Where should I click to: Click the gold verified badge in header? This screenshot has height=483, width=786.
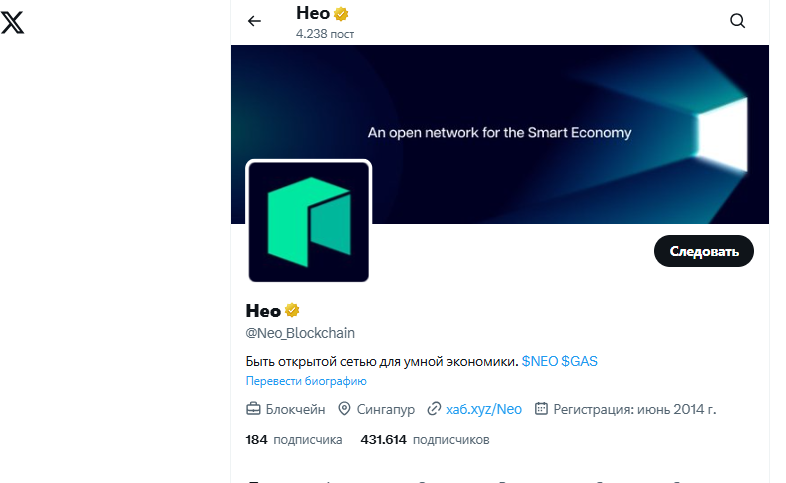(341, 14)
